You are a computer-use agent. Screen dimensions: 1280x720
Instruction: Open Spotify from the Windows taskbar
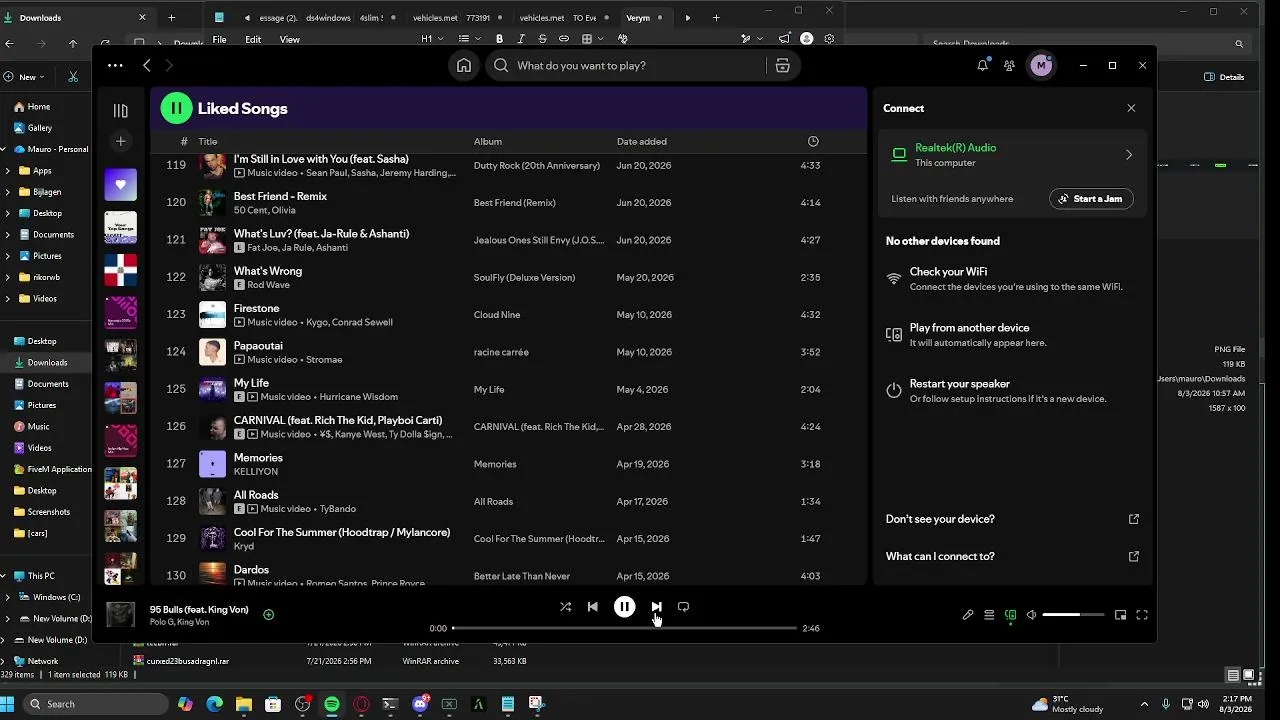[x=332, y=704]
